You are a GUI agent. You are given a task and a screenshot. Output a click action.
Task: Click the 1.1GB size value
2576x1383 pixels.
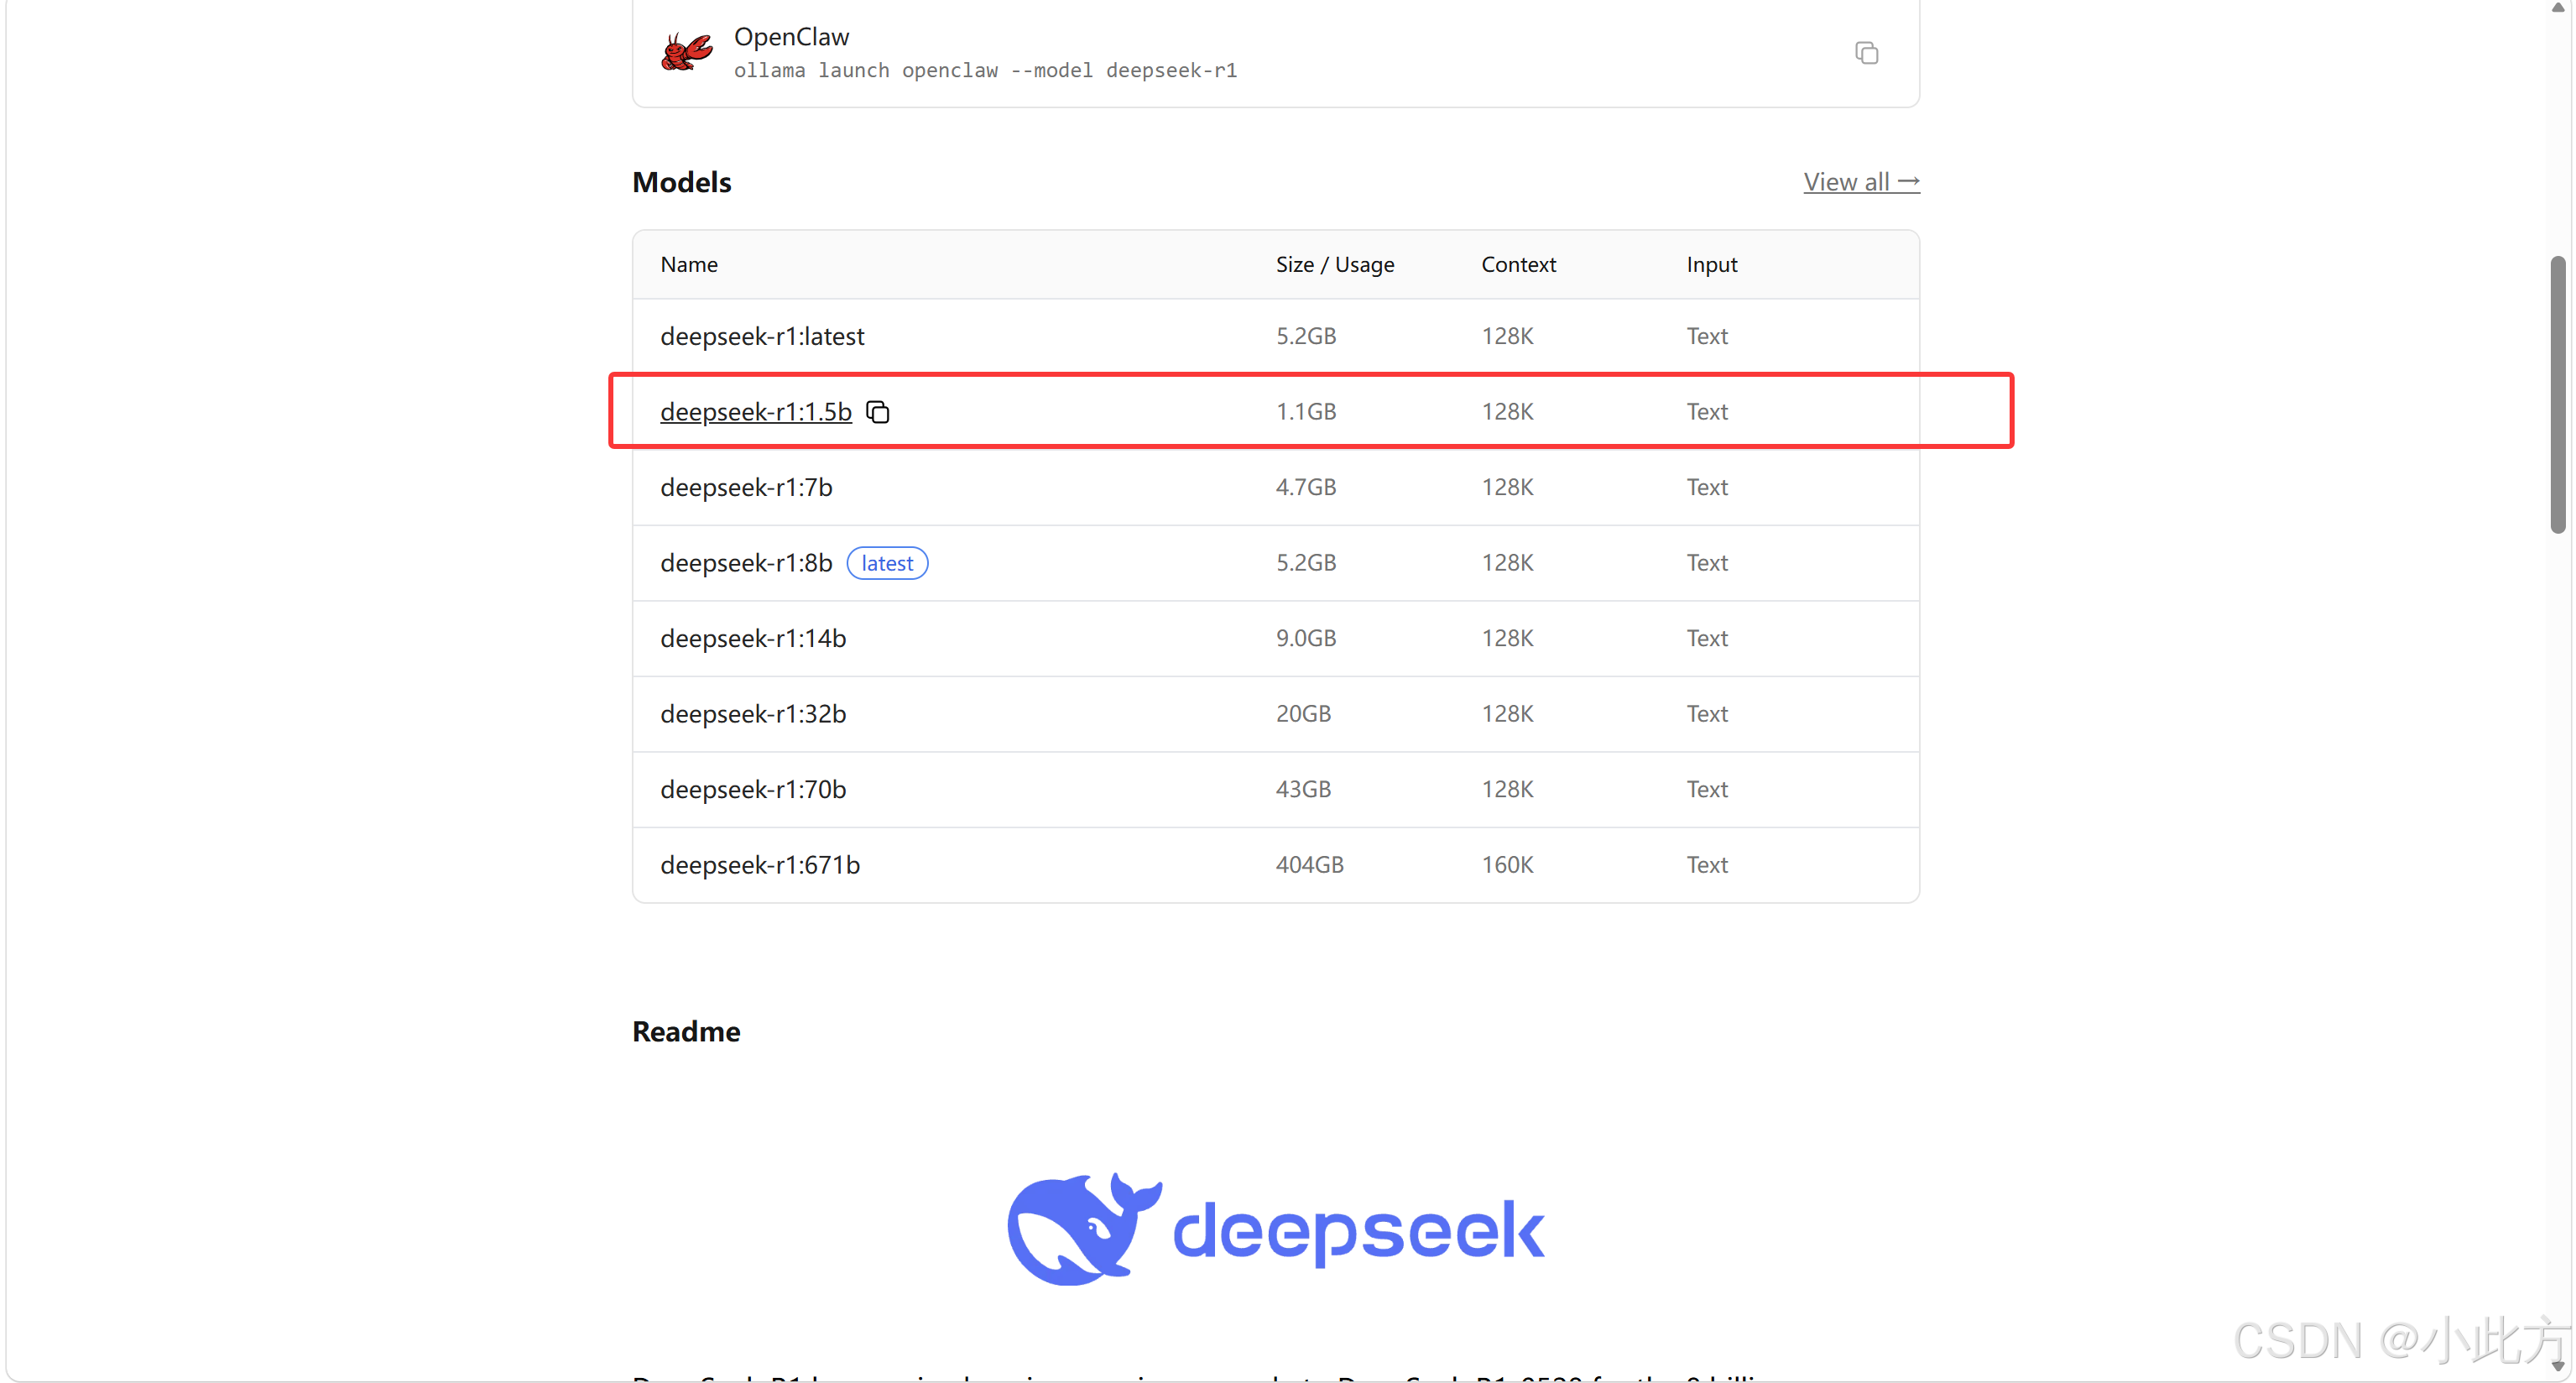click(1305, 412)
